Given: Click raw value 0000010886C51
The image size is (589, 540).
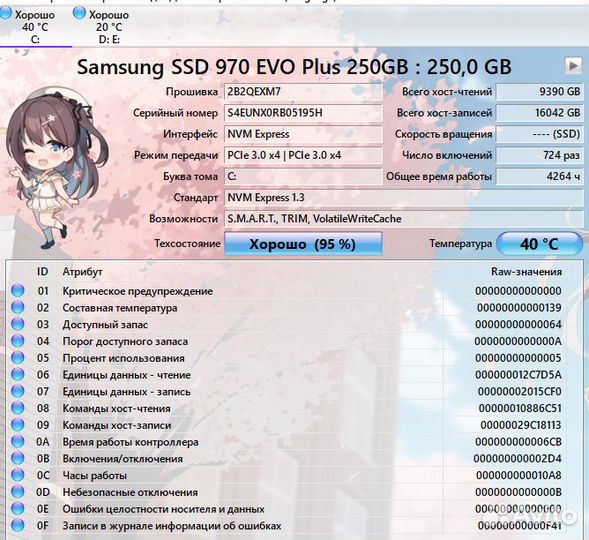Looking at the screenshot, I should point(520,408).
